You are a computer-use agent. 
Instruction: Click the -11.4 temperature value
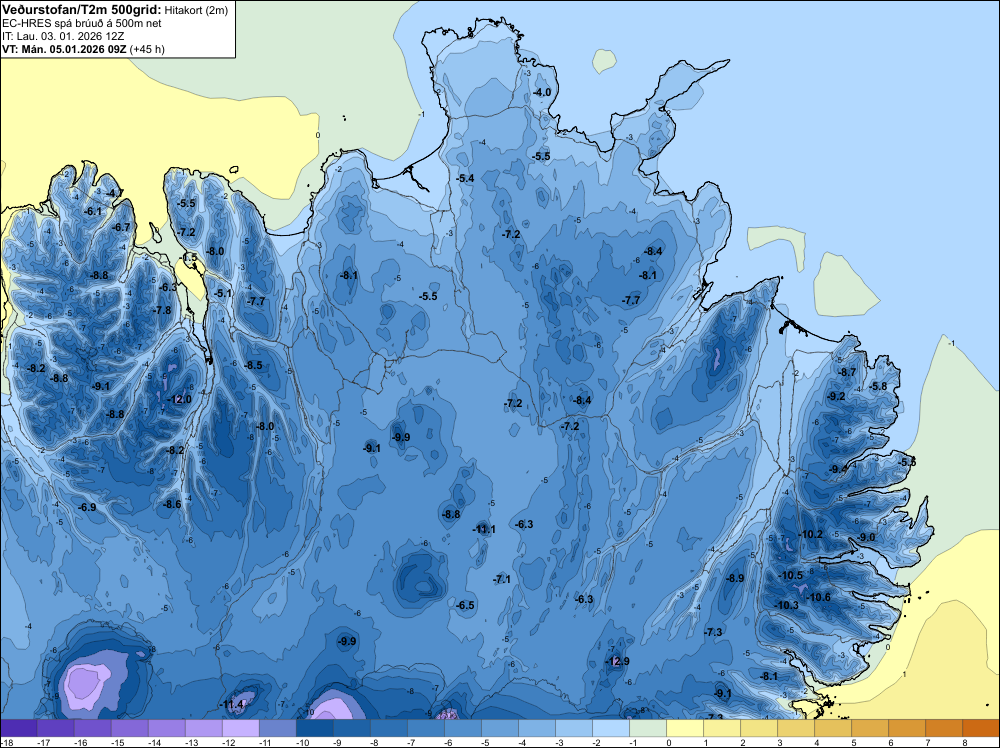[232, 705]
